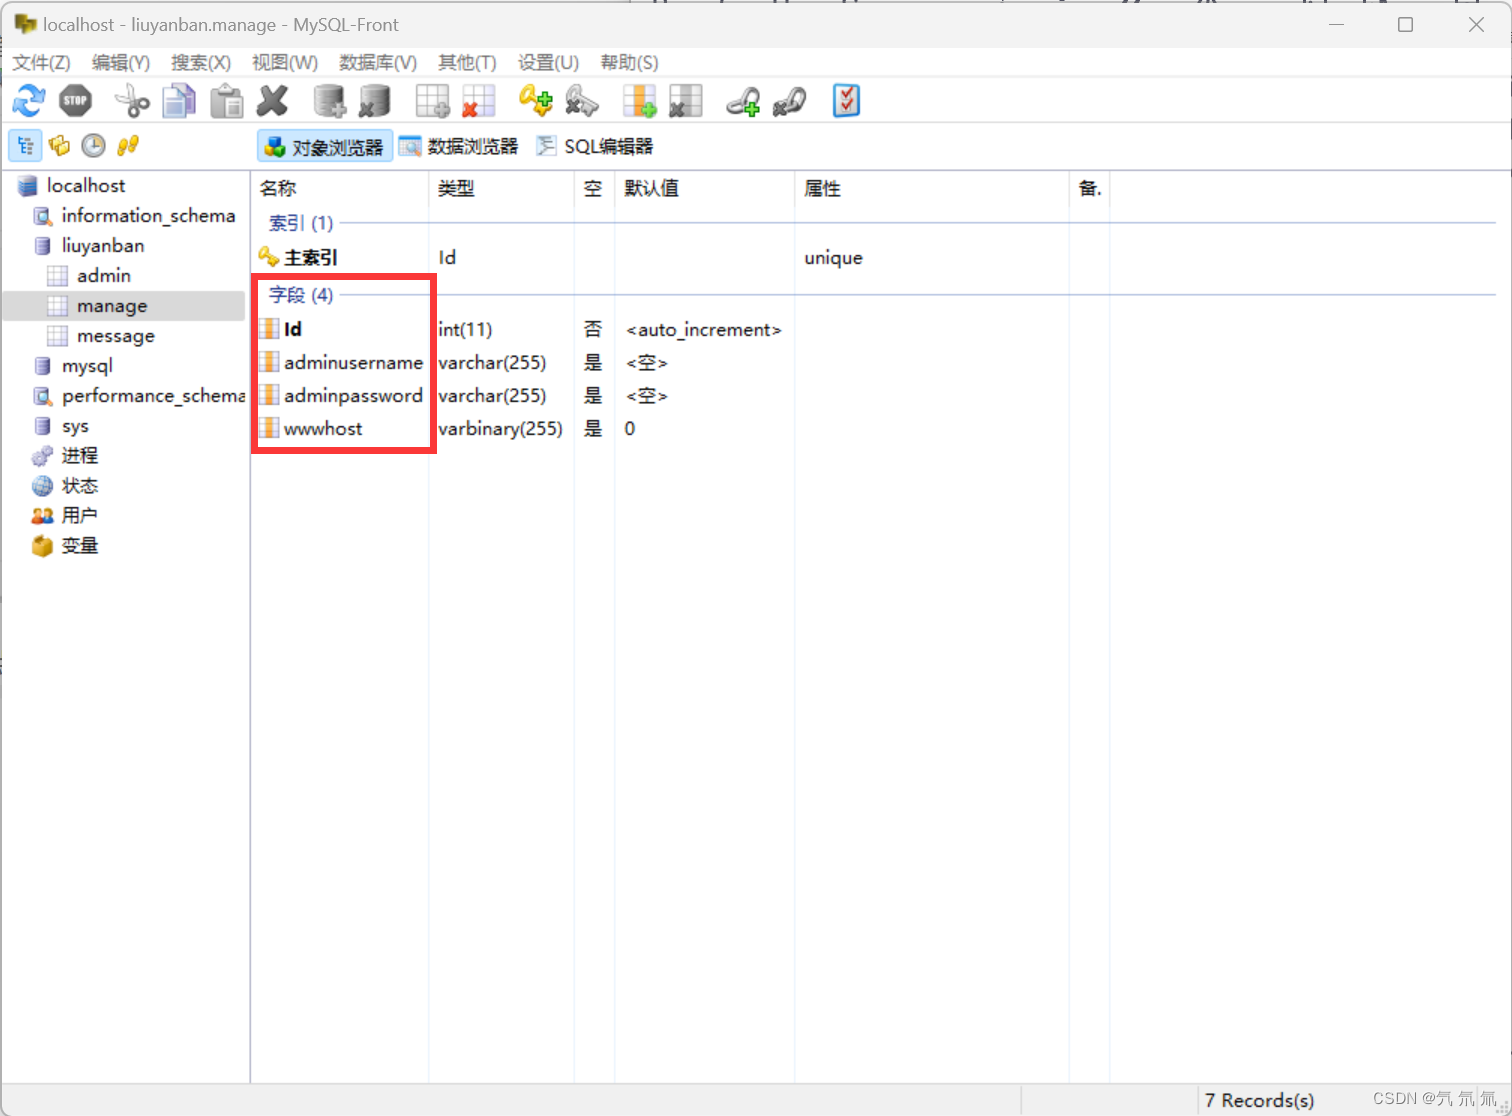Click the Remove Foreign Key chain icon
This screenshot has height=1116, width=1512.
tap(790, 100)
